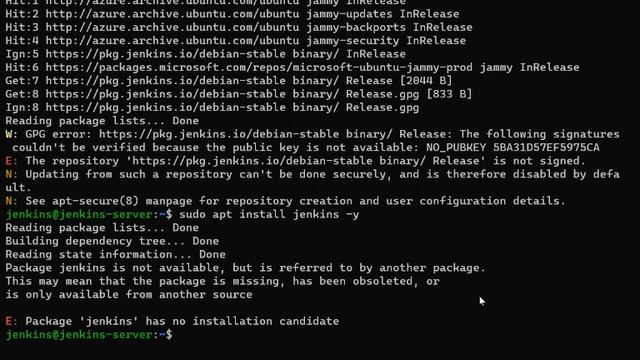Viewport: 640px width, 360px height.
Task: Click the NO_PUBKEY 5BA31D57EF5975CA key text
Action: tap(513, 147)
